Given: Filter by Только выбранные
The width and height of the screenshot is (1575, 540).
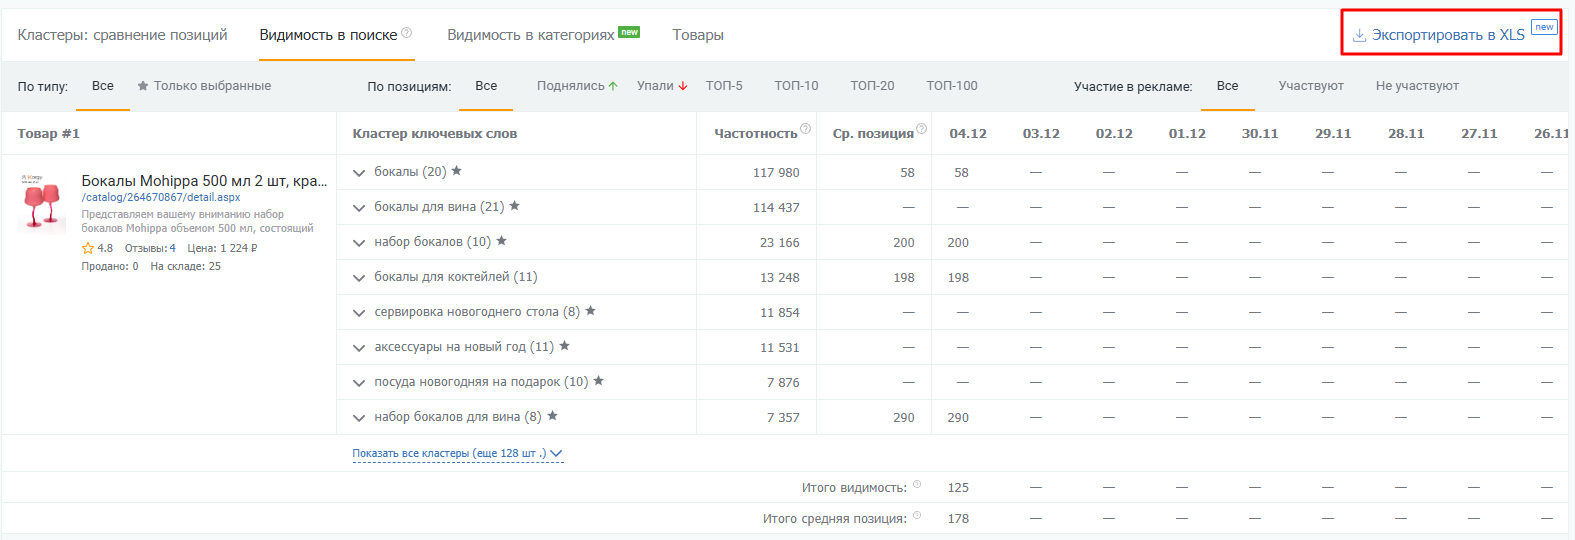Looking at the screenshot, I should [x=204, y=86].
